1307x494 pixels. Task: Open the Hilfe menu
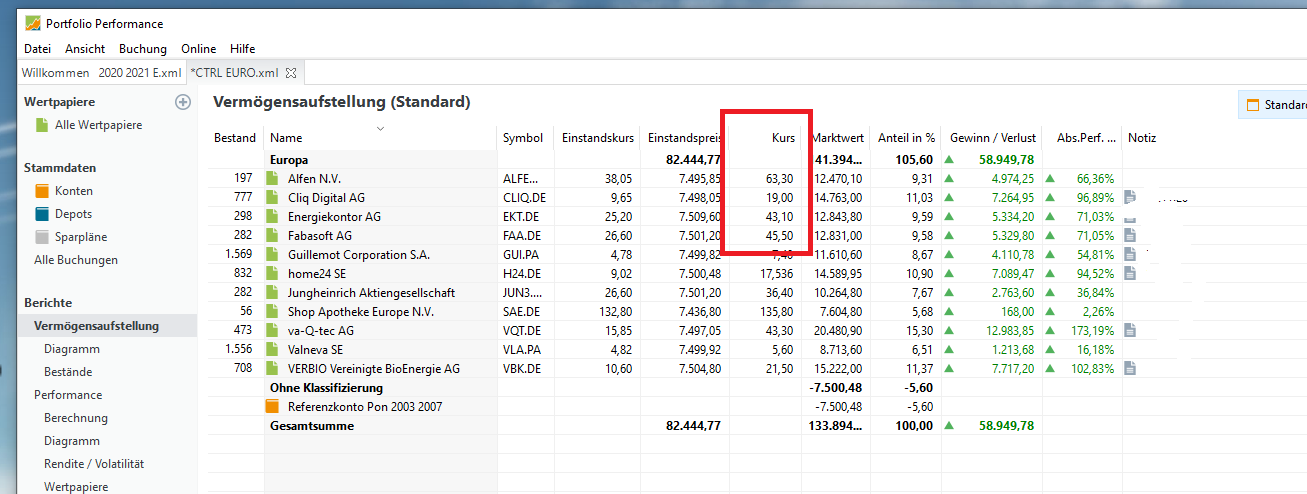tap(242, 49)
